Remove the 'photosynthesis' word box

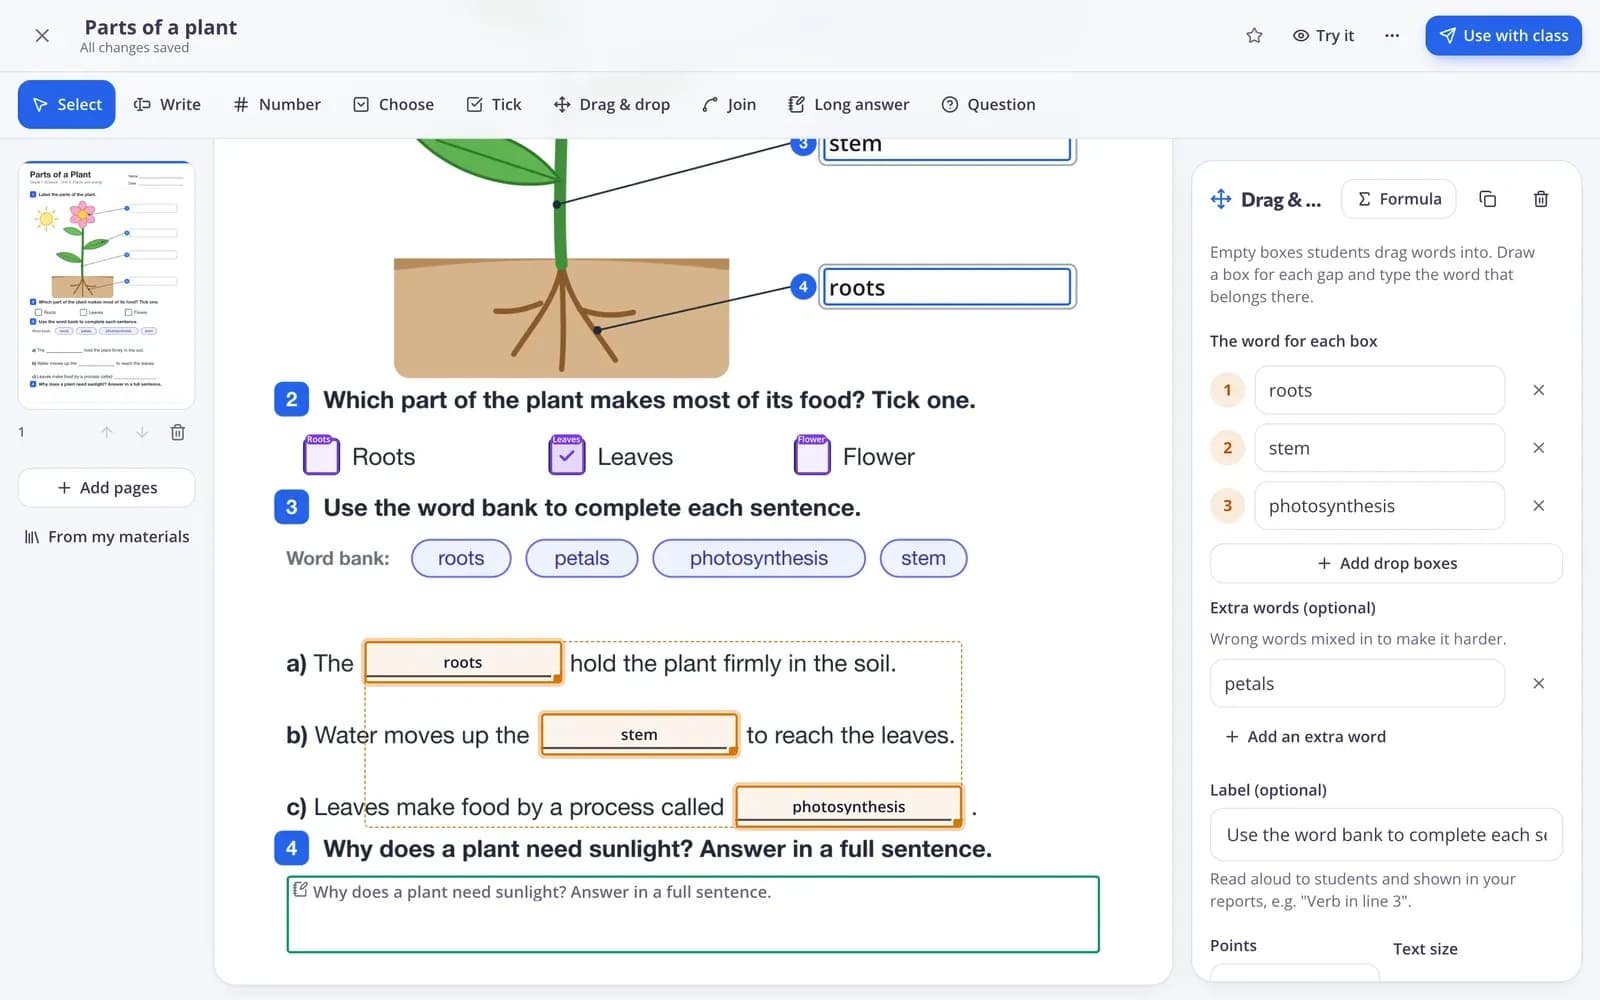(x=1539, y=506)
